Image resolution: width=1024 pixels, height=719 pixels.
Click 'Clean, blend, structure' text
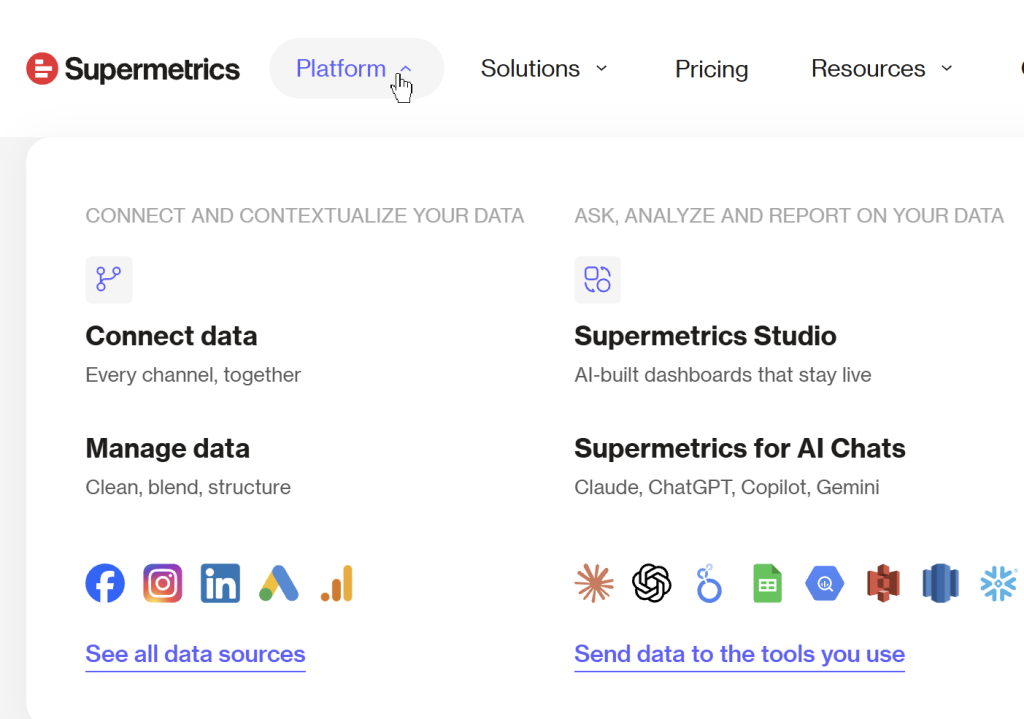pyautogui.click(x=188, y=487)
